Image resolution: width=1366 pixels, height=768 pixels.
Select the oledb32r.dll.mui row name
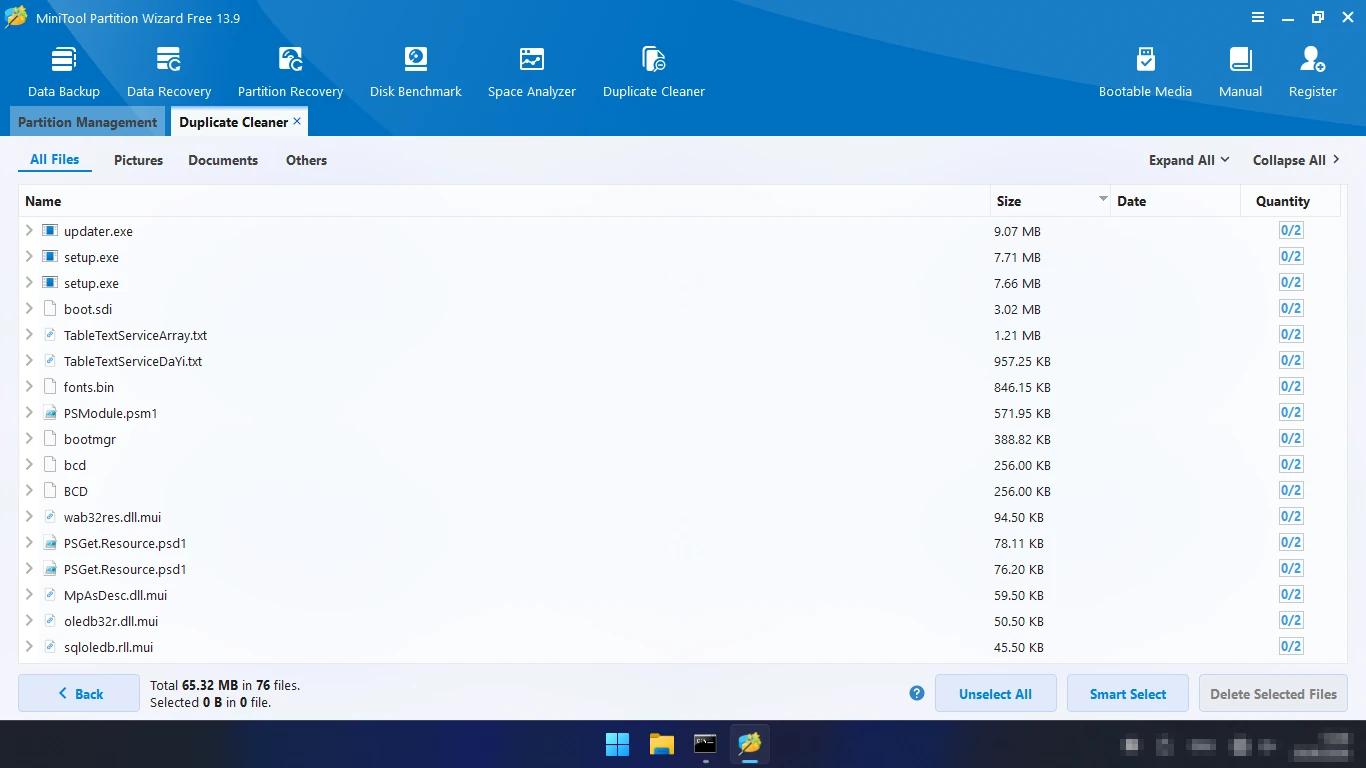pos(111,621)
